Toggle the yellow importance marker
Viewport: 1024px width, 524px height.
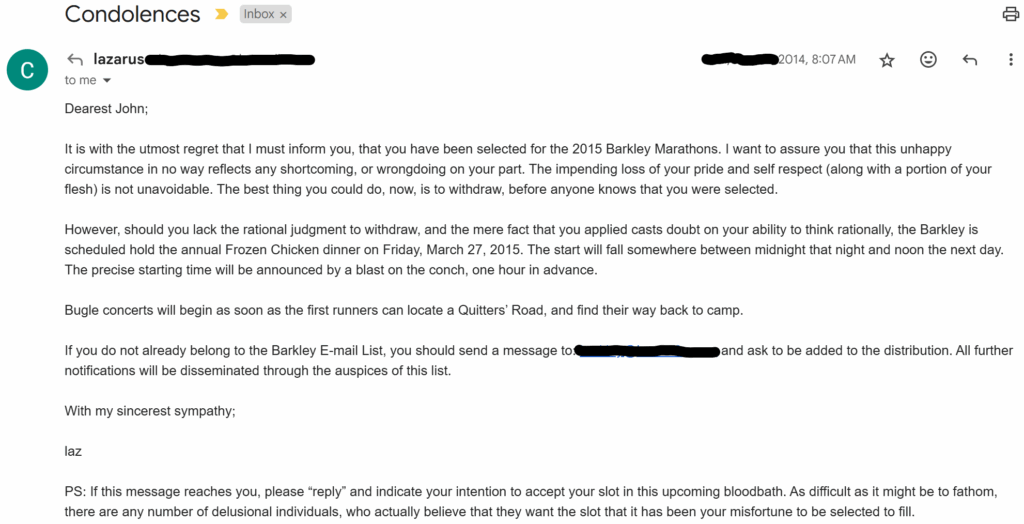tap(221, 14)
